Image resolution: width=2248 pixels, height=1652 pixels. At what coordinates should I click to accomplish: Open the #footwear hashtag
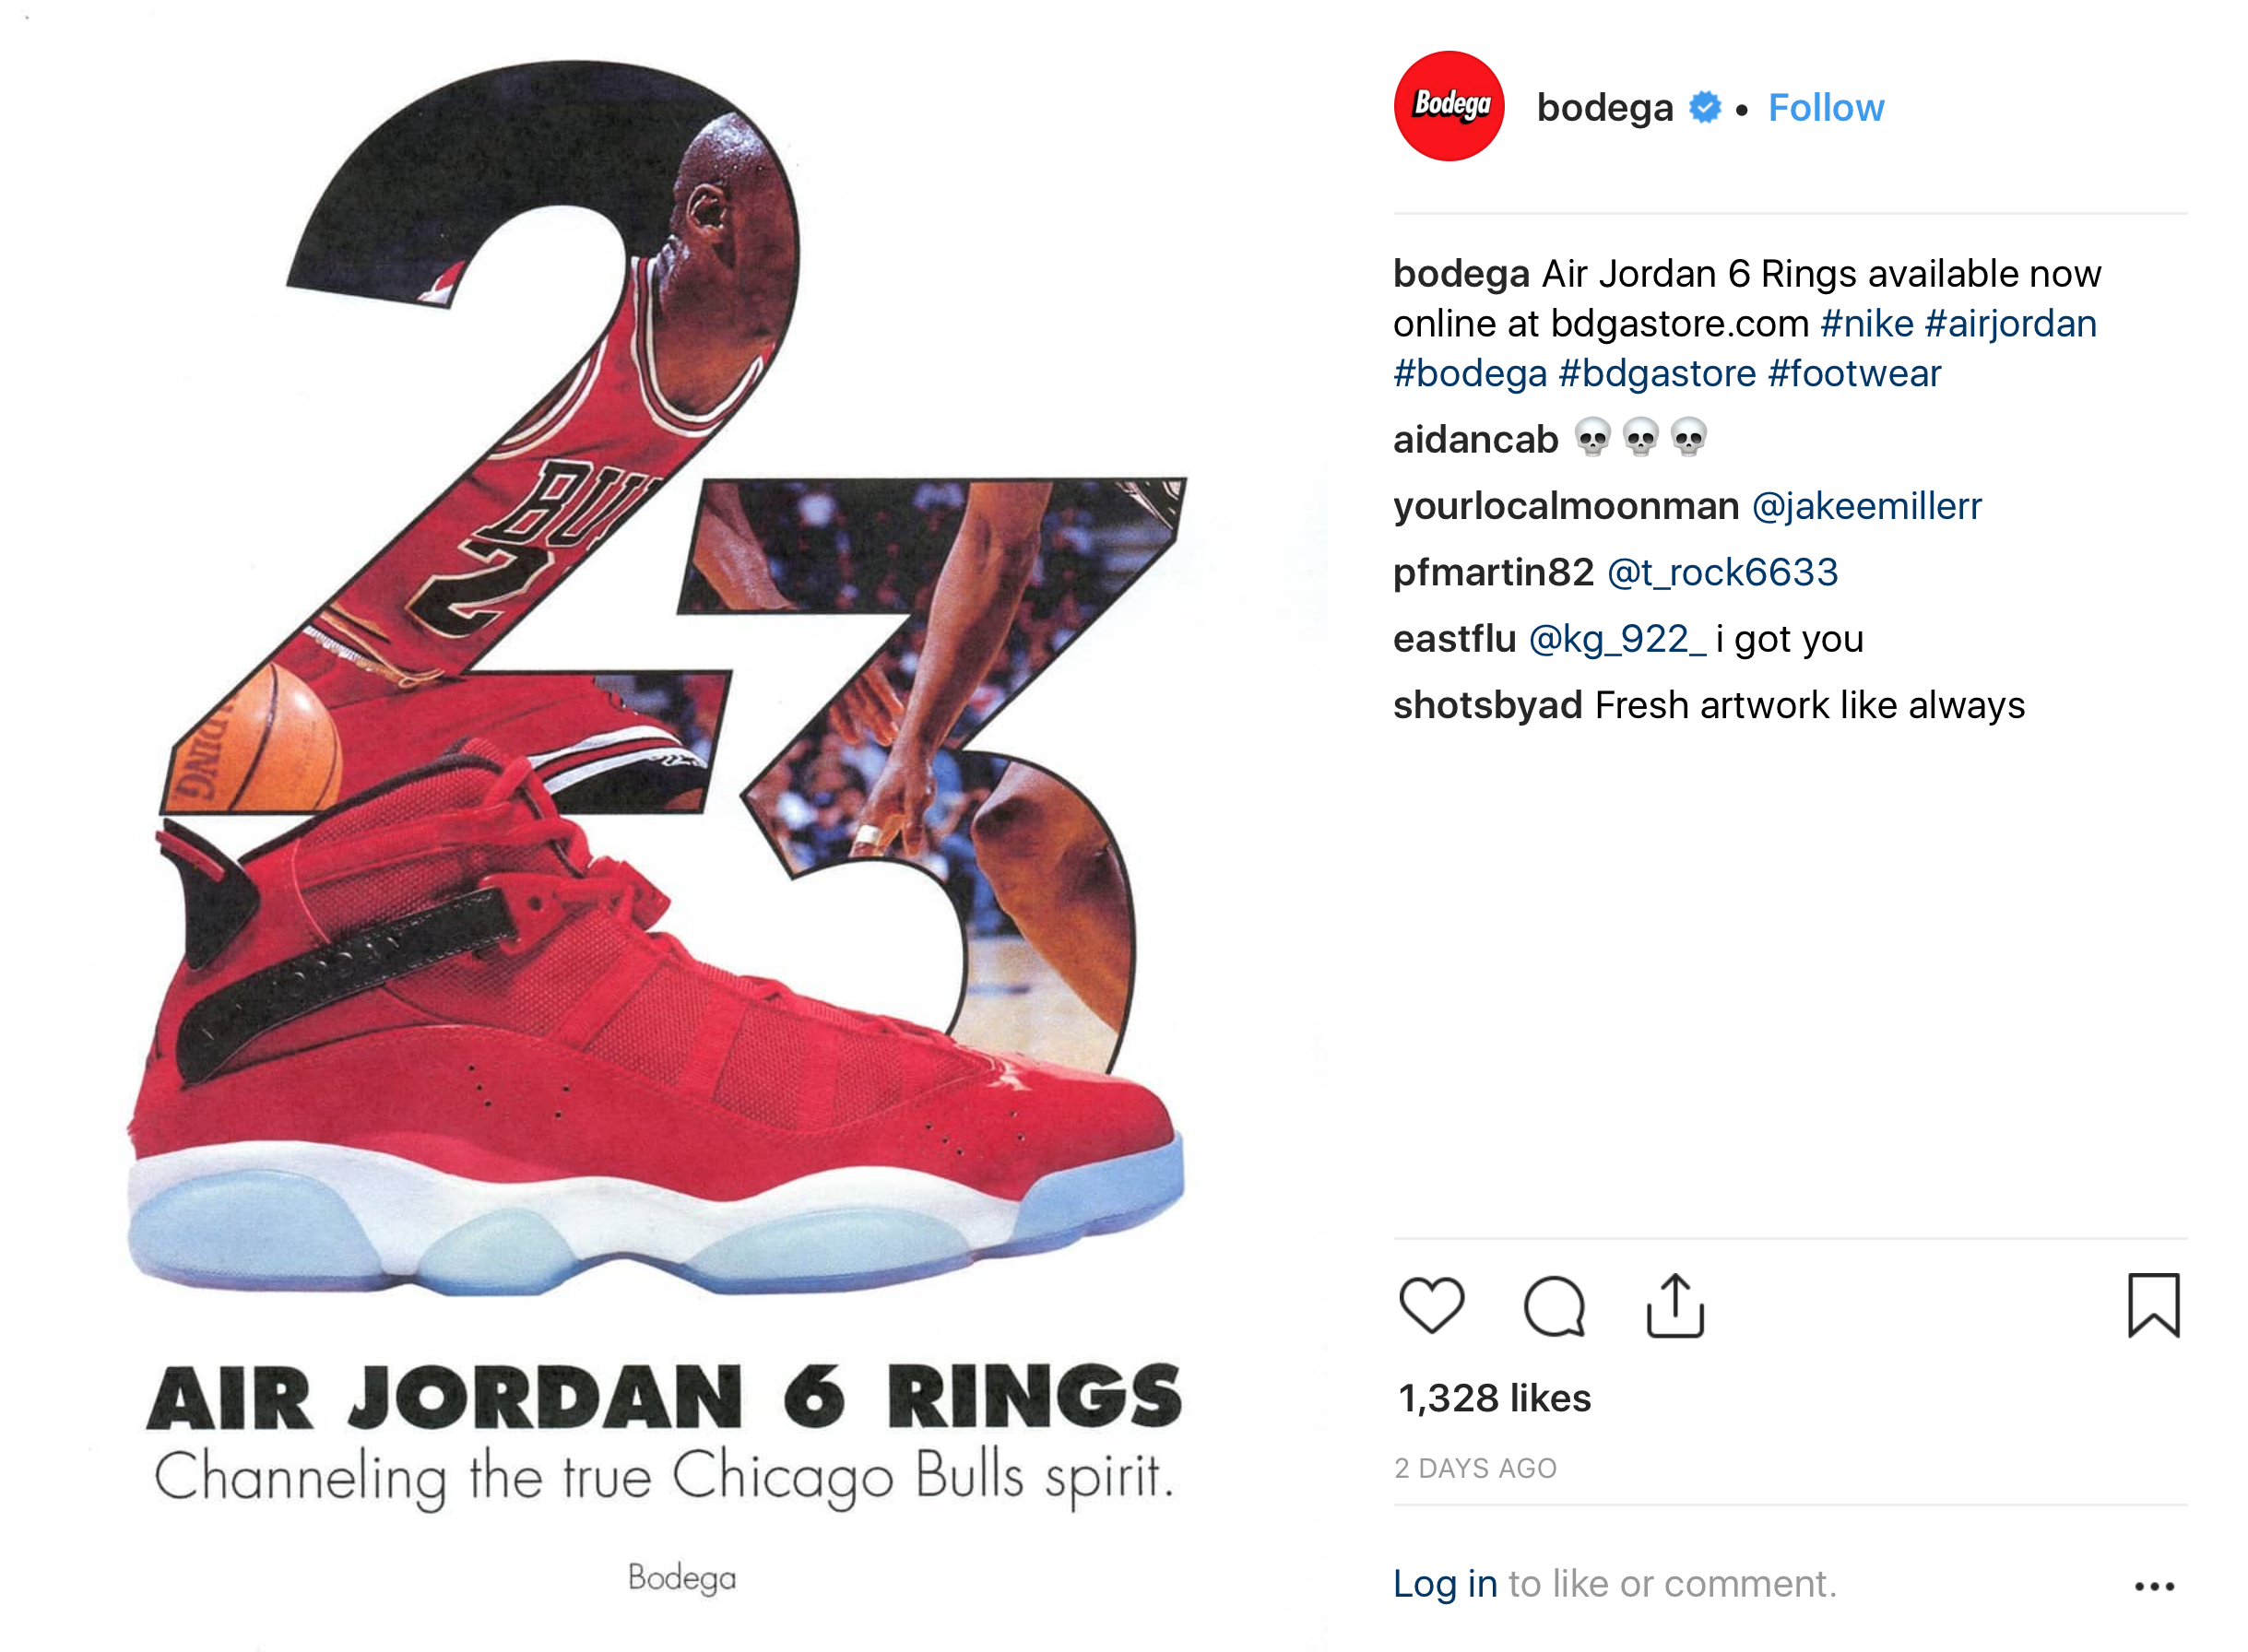(x=1854, y=373)
